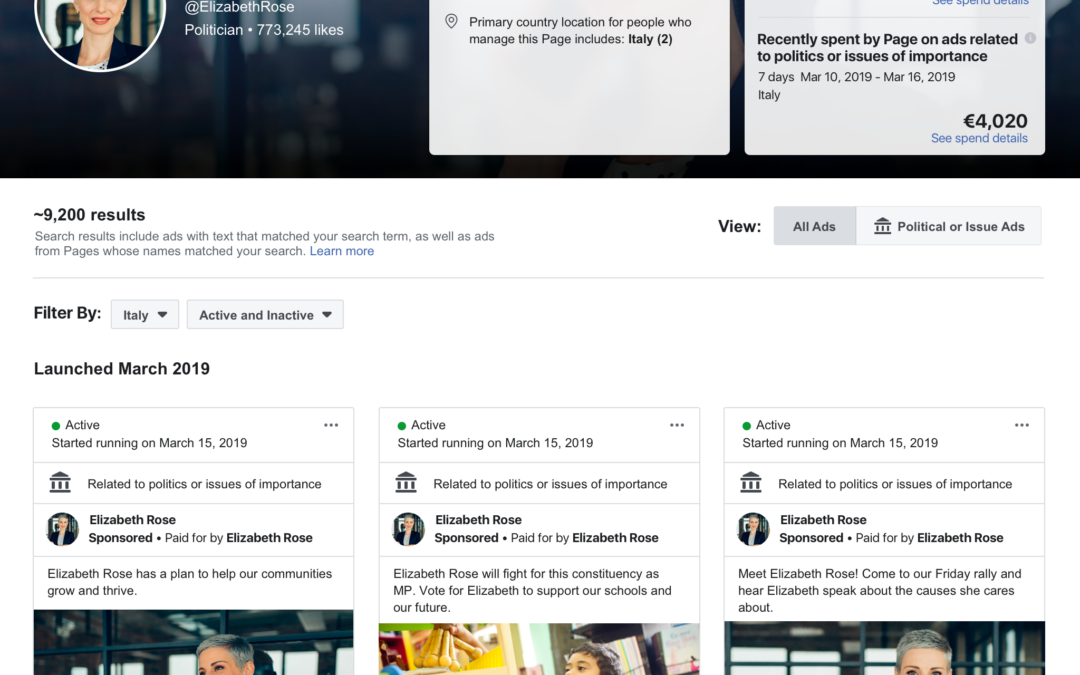Click Elizabeth Rose avatar in 'Friday rally' ad
The height and width of the screenshot is (675, 1080).
[x=754, y=529]
